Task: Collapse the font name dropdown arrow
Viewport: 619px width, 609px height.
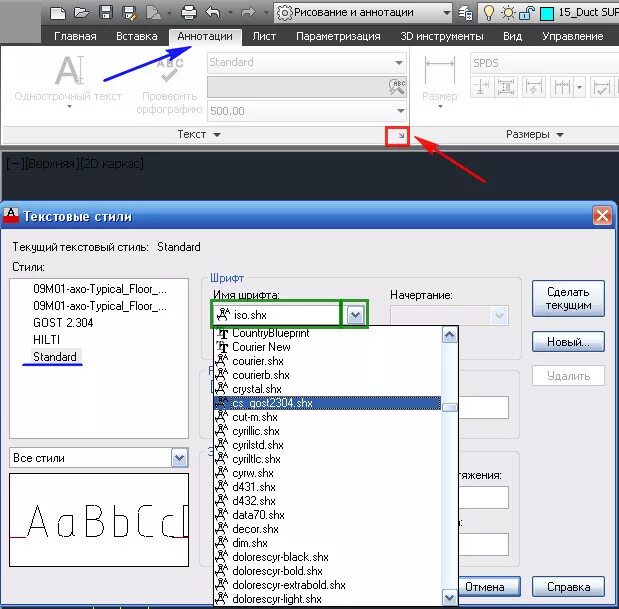Action: (x=355, y=315)
